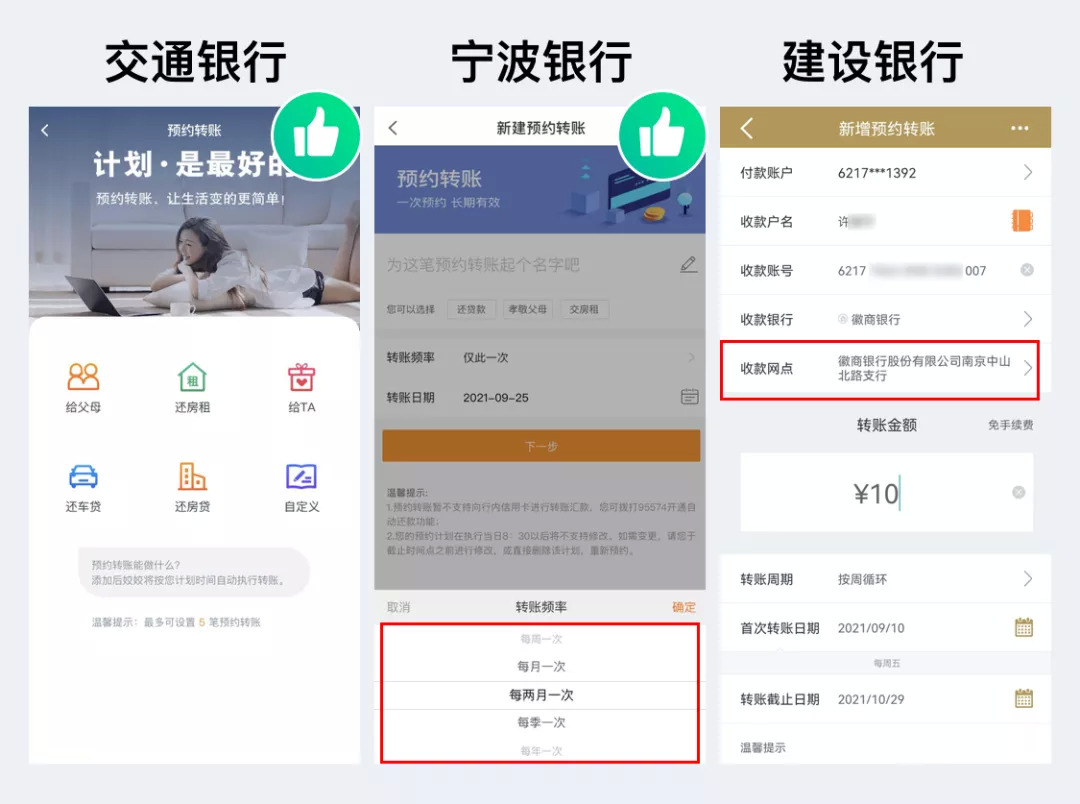Expand the 收款网点 branch chevron
Viewport: 1080px width, 804px height.
tap(1028, 368)
